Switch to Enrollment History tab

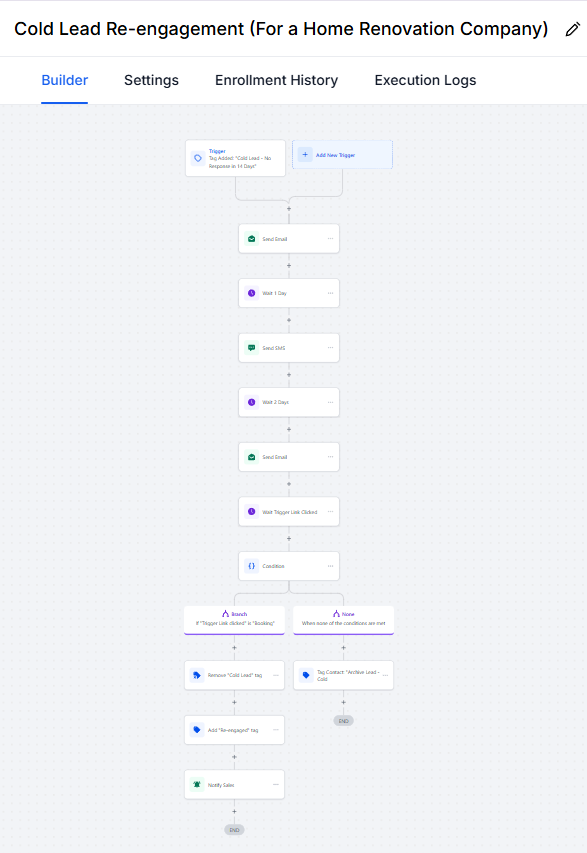click(276, 81)
